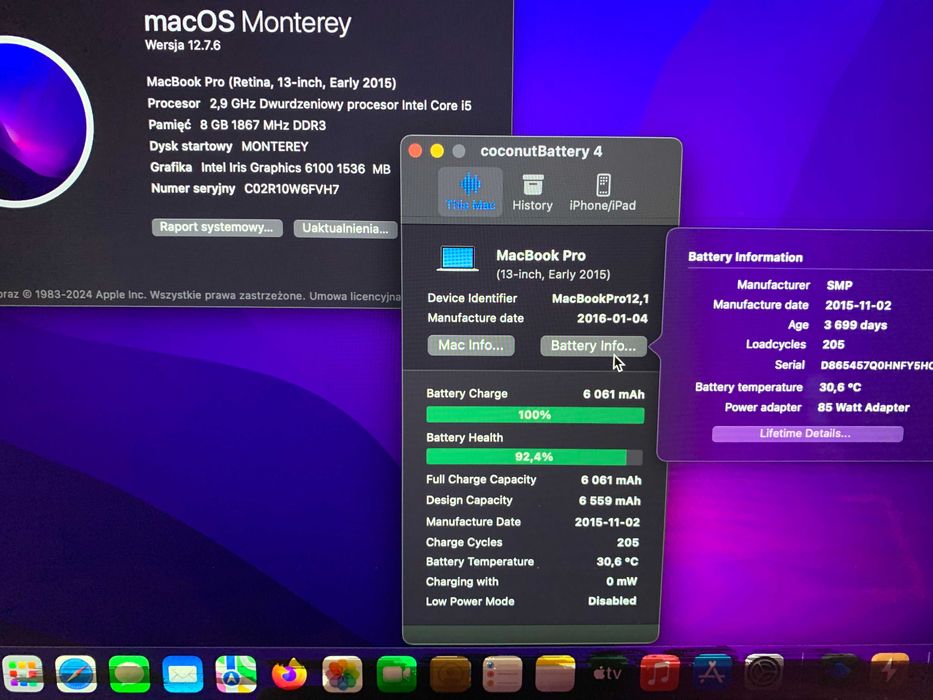933x700 pixels.
Task: Open the App Store from the Dock
Action: click(712, 673)
